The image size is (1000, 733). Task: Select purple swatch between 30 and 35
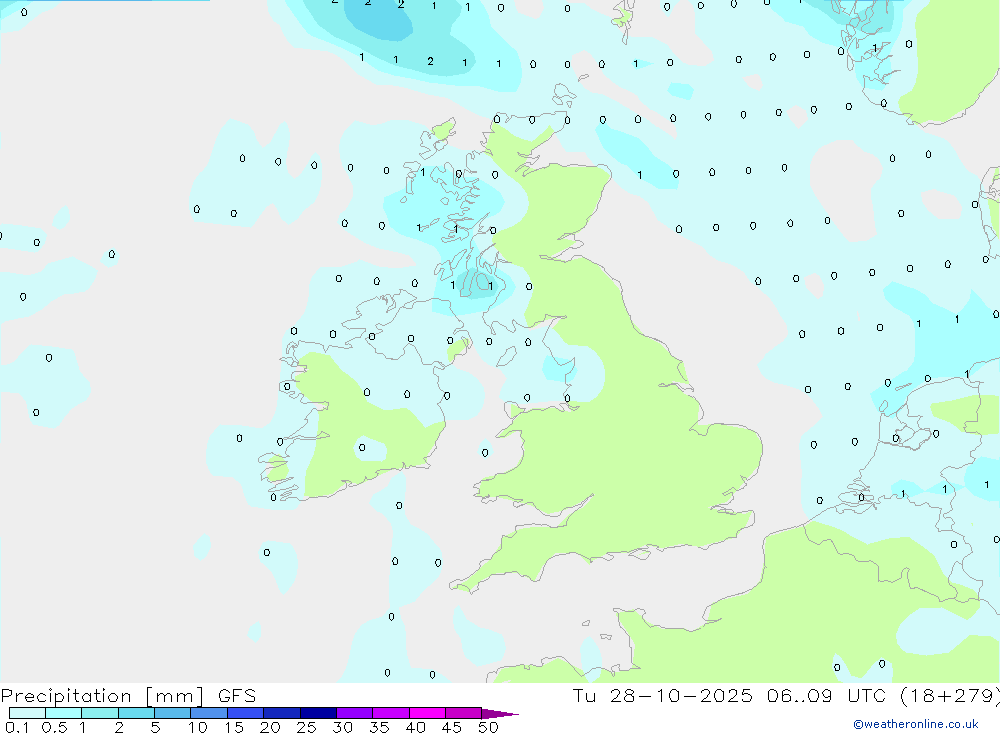click(355, 713)
